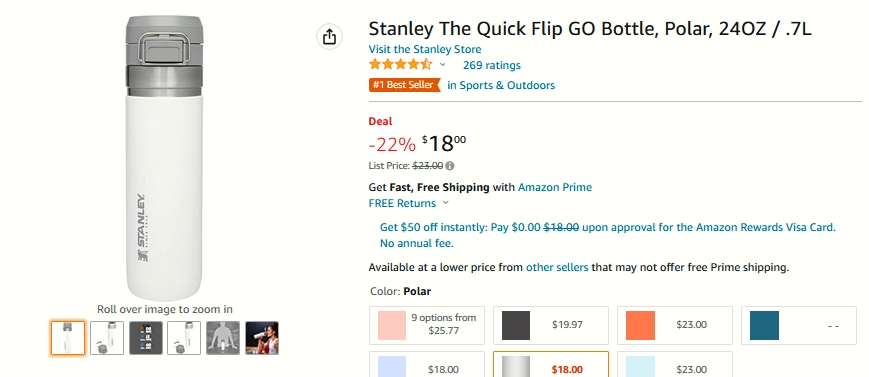Choose the charcoal color swatch at $19.97
Image resolution: width=869 pixels, height=377 pixels.
[x=551, y=325]
